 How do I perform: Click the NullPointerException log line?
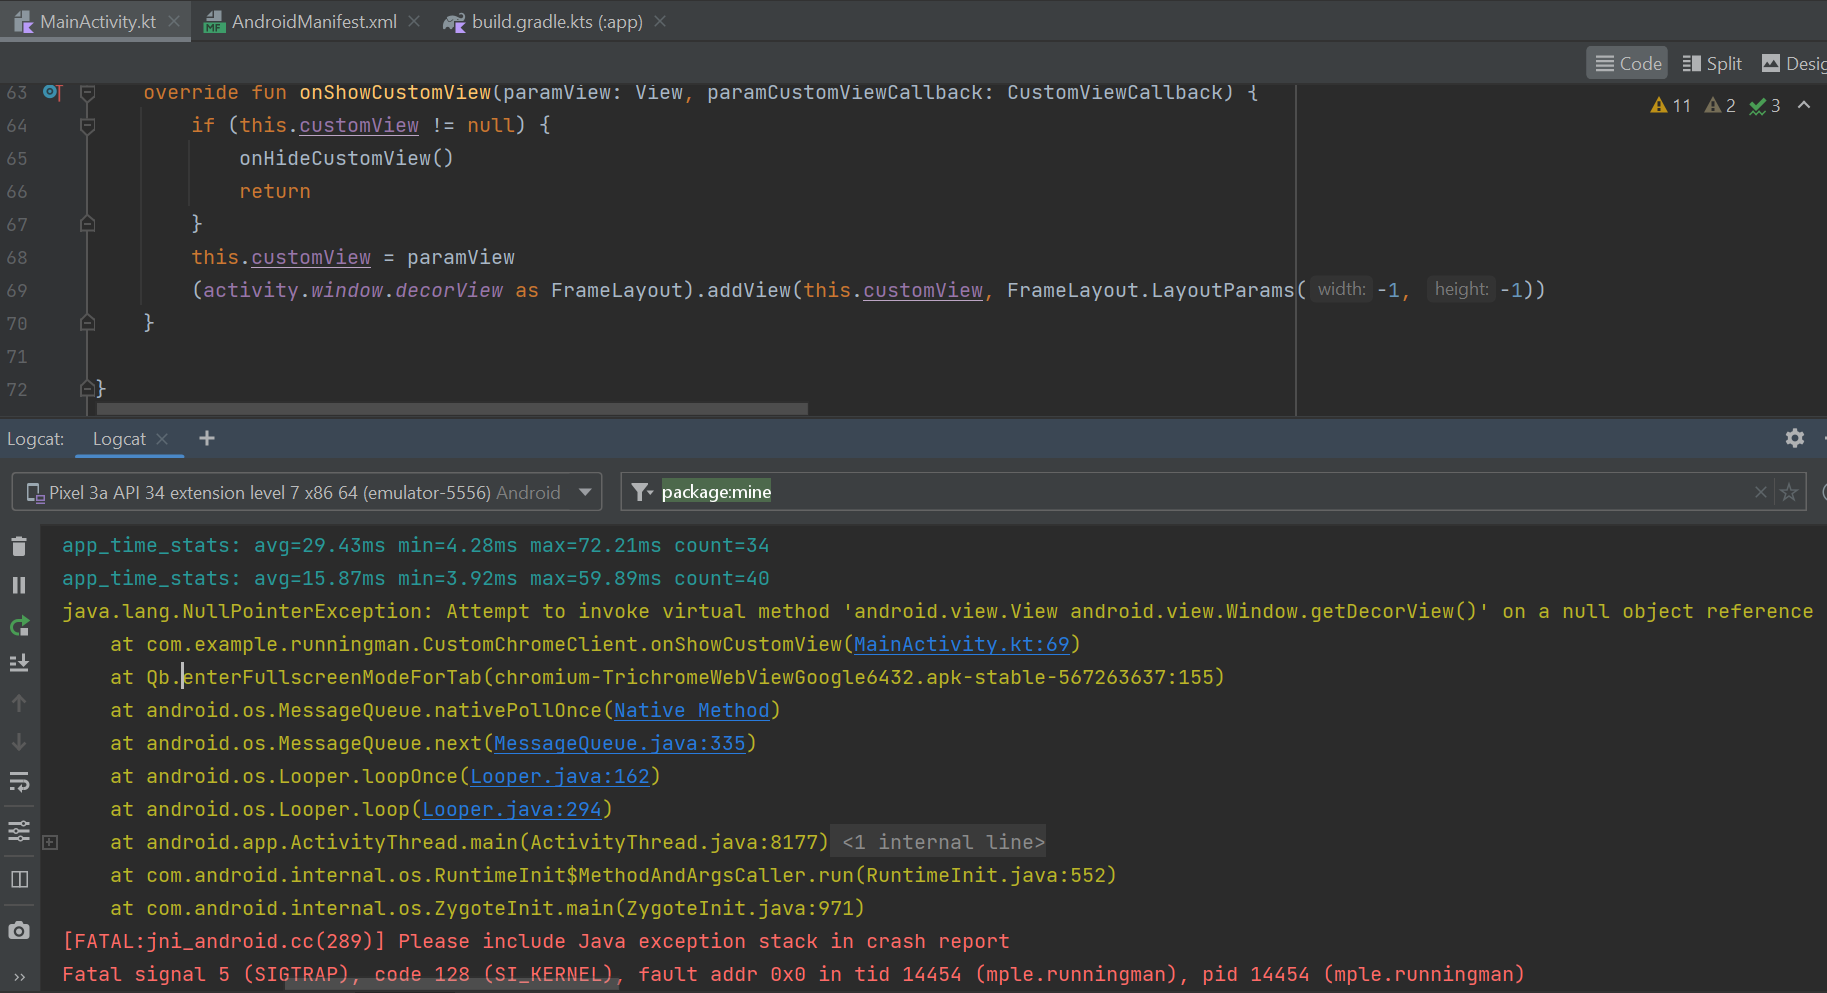(x=937, y=611)
